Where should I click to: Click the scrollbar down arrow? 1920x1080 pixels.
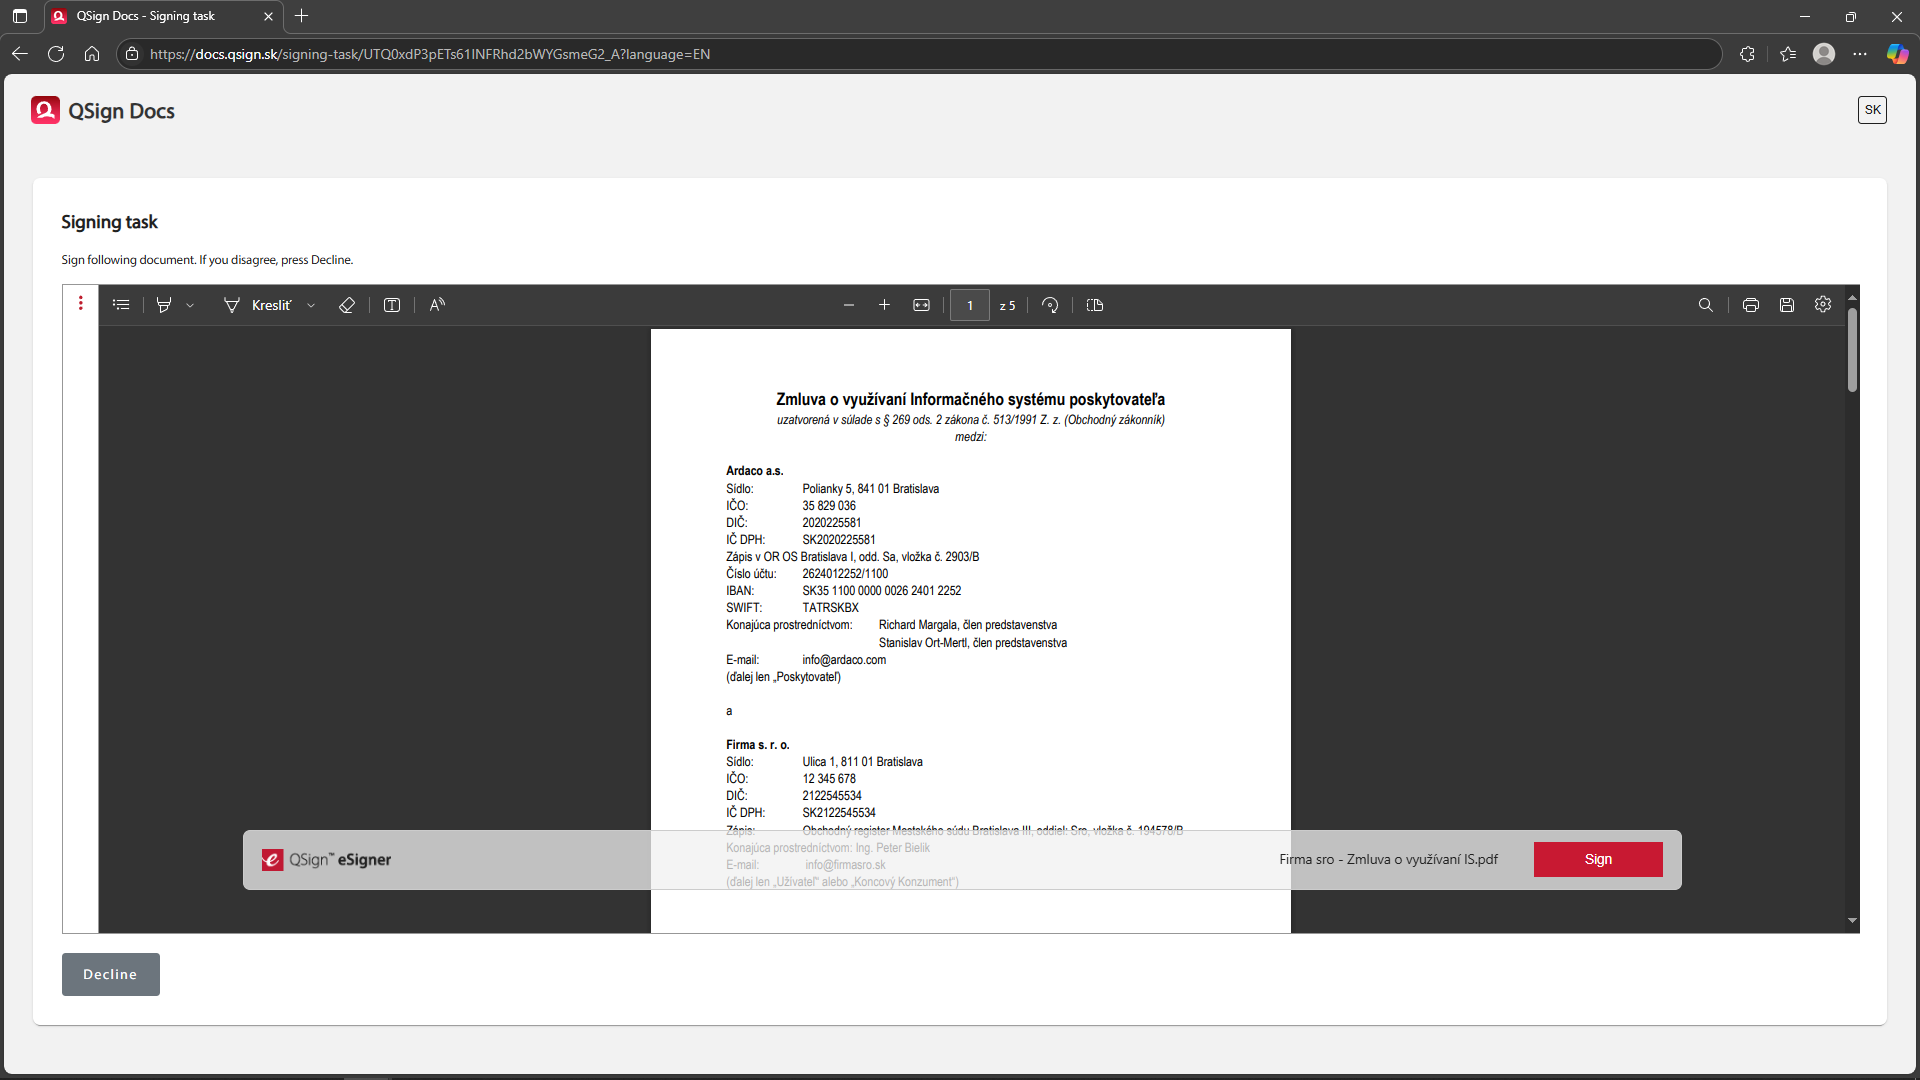coord(1852,921)
